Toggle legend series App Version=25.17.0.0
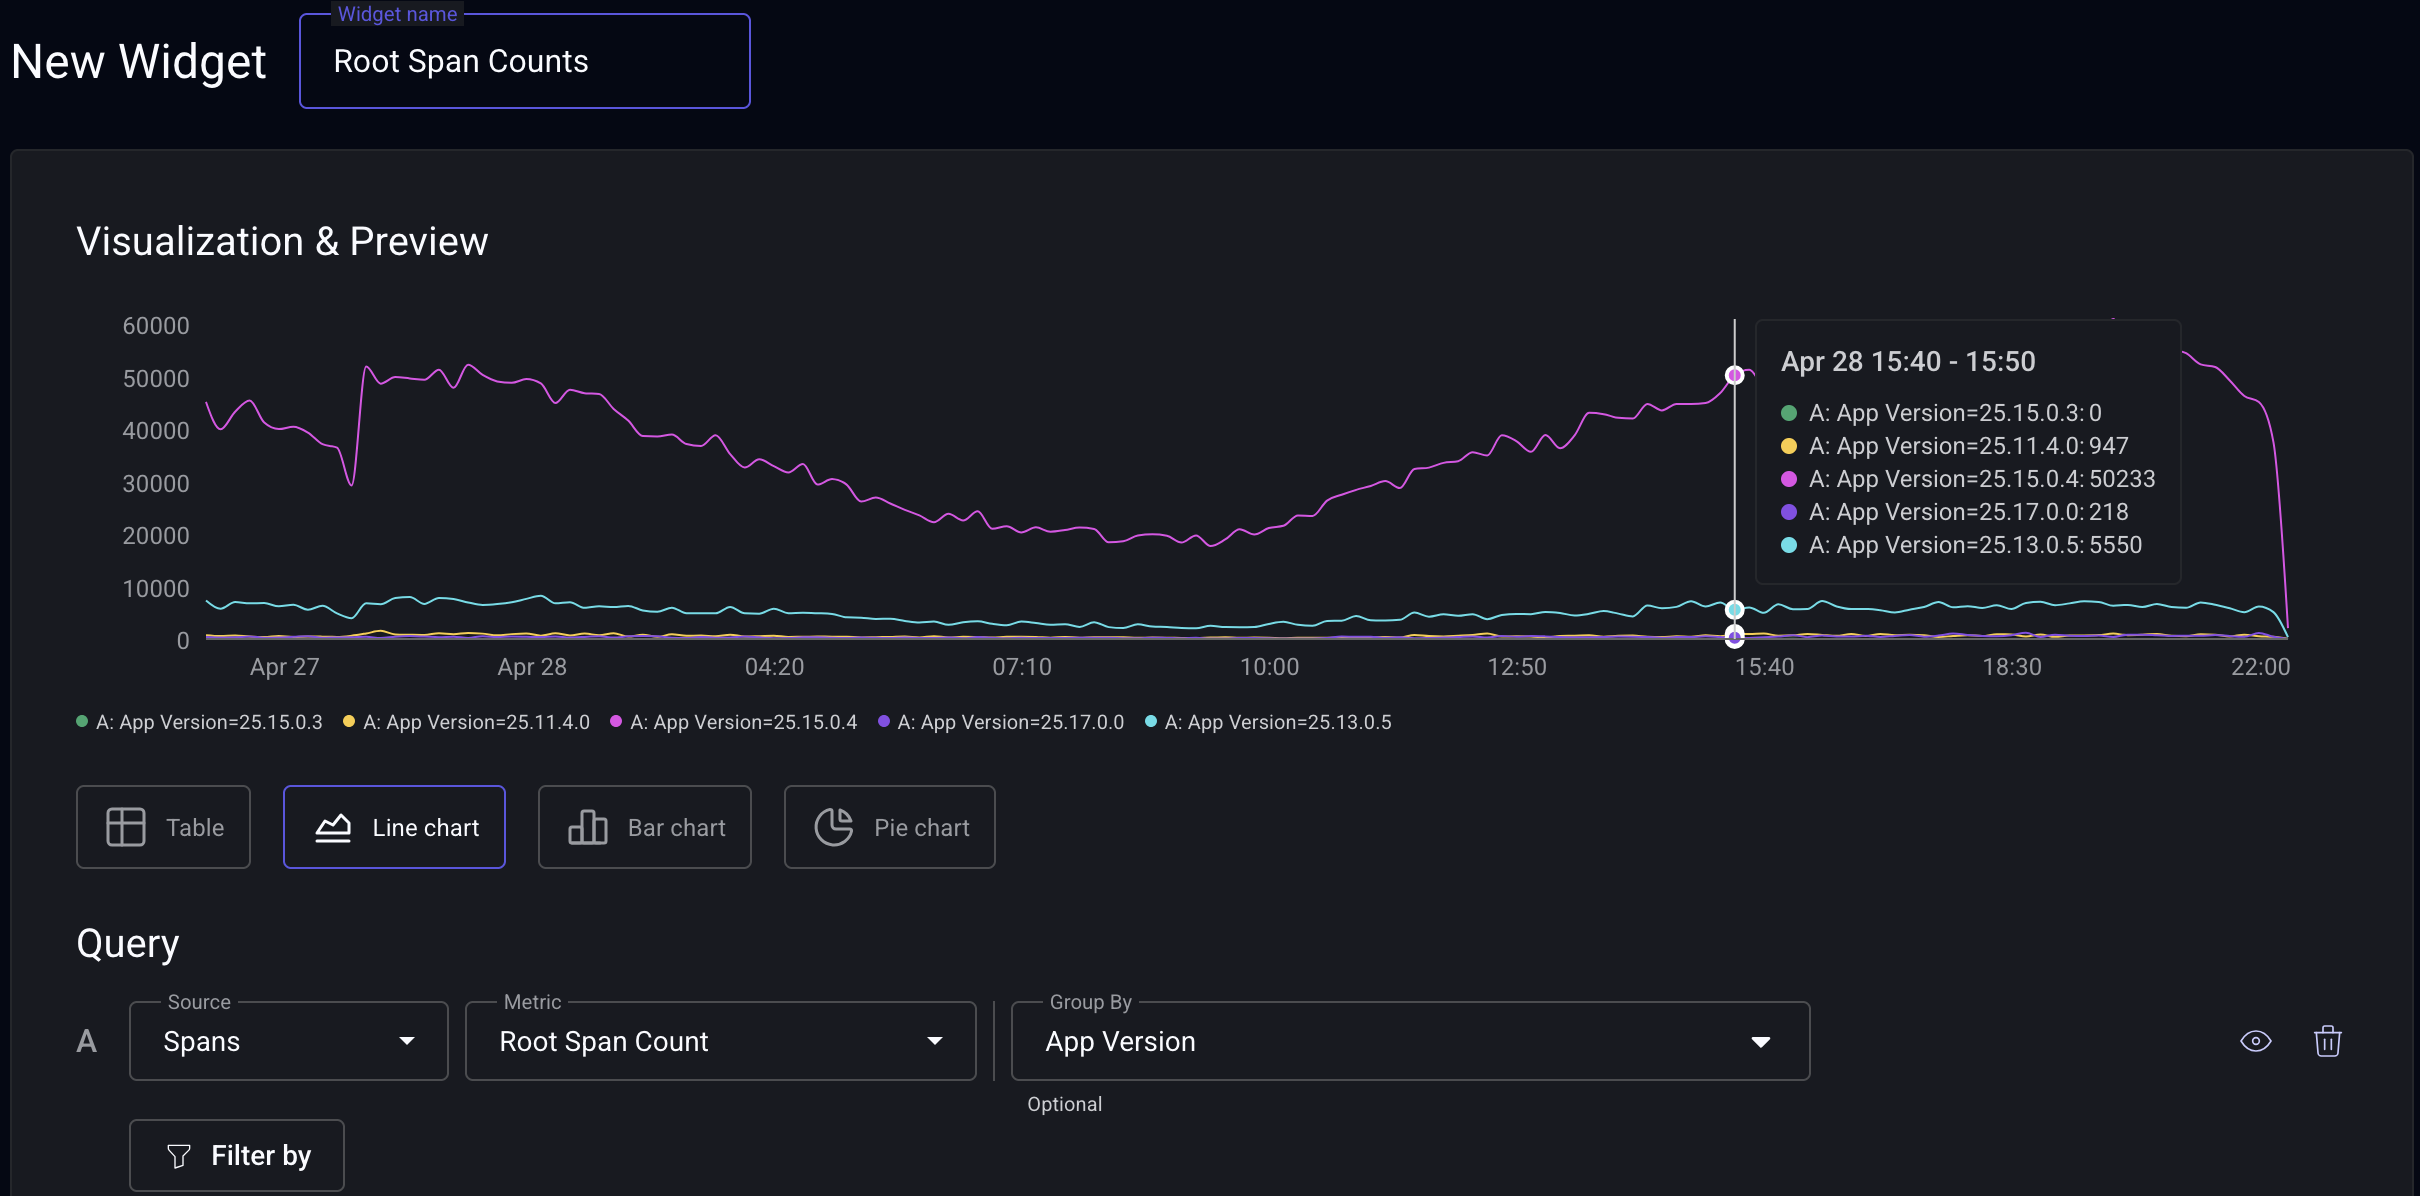The height and width of the screenshot is (1196, 2420). pos(1001,722)
